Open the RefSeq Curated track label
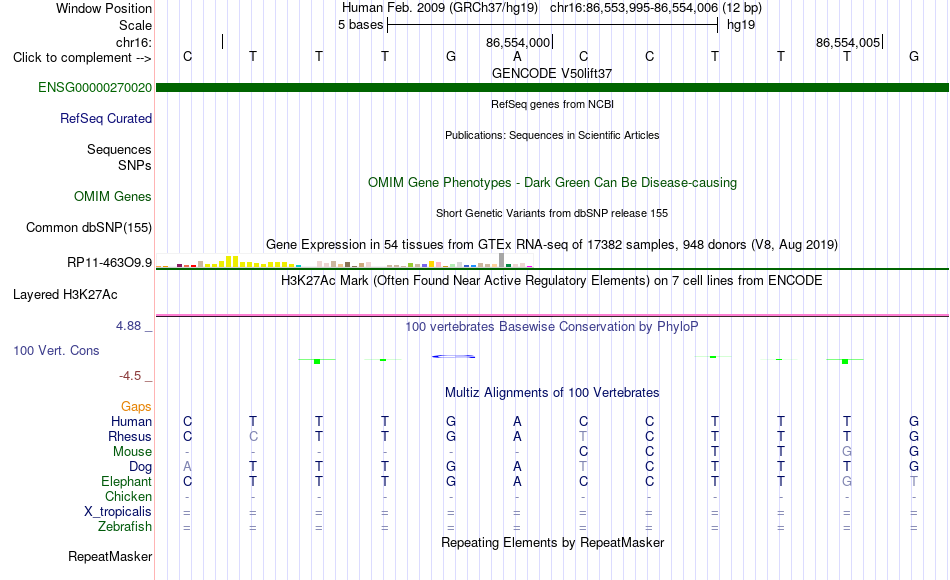 [x=105, y=118]
